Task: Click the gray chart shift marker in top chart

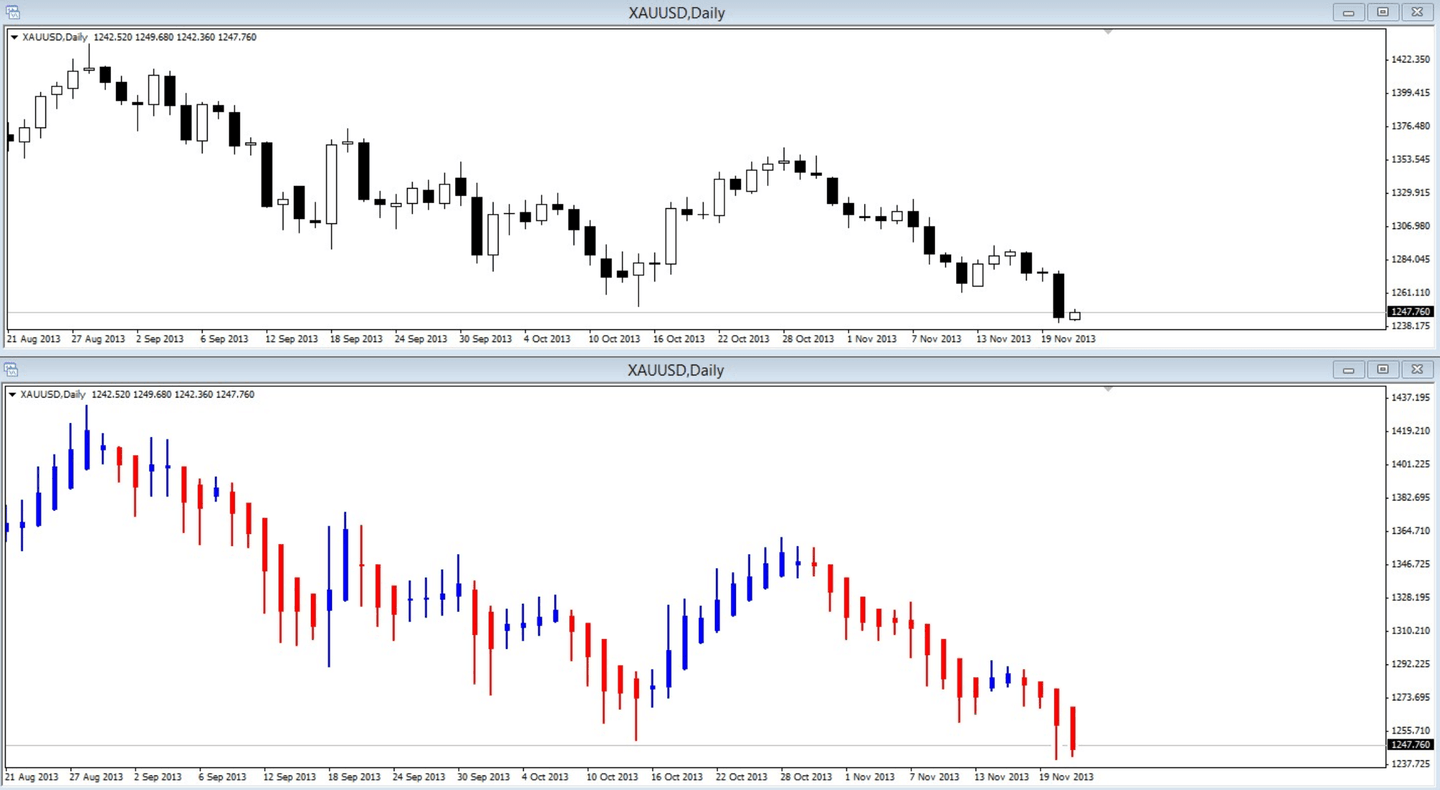Action: coord(1107,32)
